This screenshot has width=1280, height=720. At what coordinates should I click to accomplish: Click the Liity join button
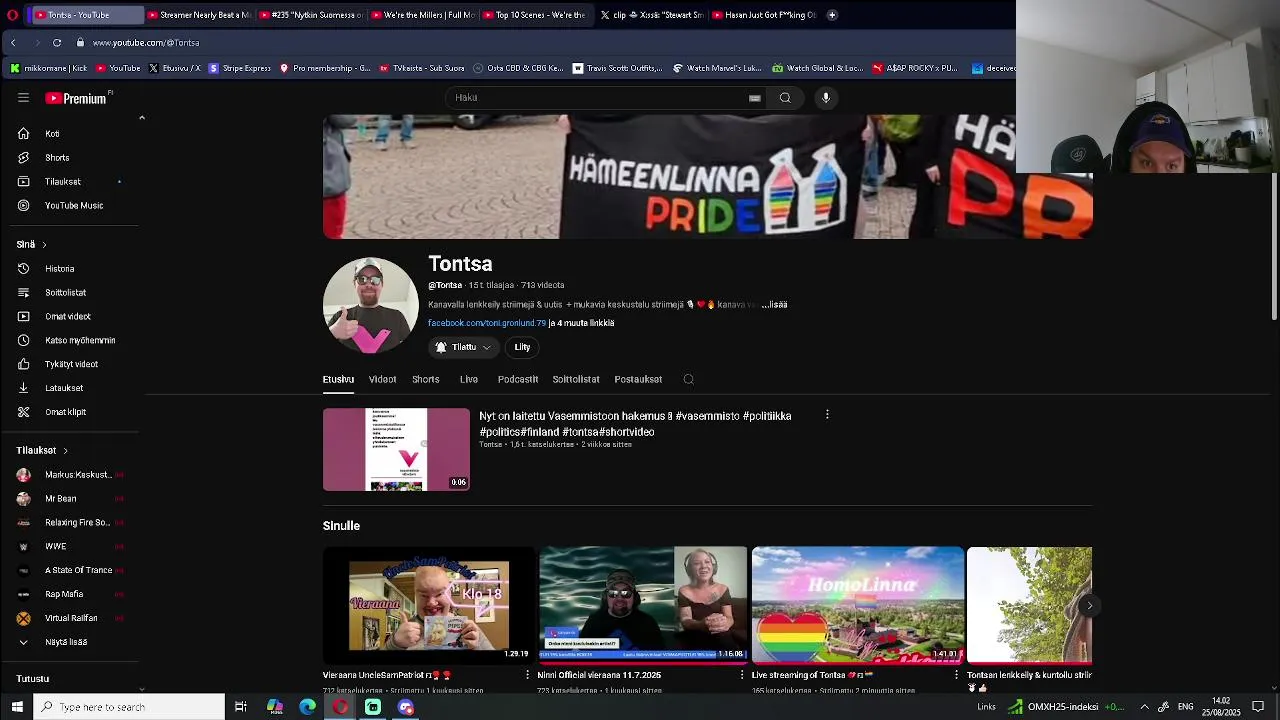coord(522,347)
